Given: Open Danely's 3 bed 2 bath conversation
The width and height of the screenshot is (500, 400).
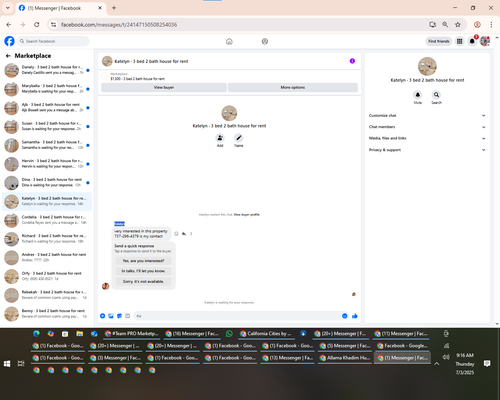Looking at the screenshot, I should pyautogui.click(x=47, y=70).
